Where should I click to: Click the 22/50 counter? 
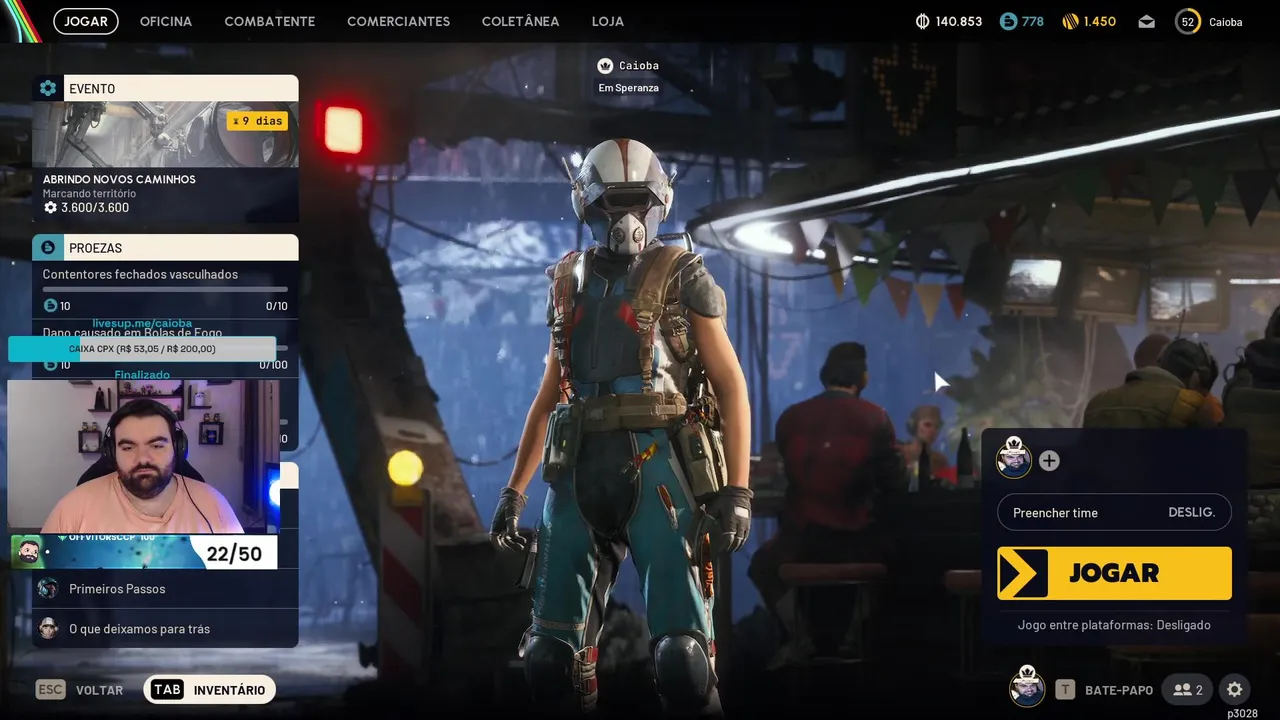(x=234, y=553)
